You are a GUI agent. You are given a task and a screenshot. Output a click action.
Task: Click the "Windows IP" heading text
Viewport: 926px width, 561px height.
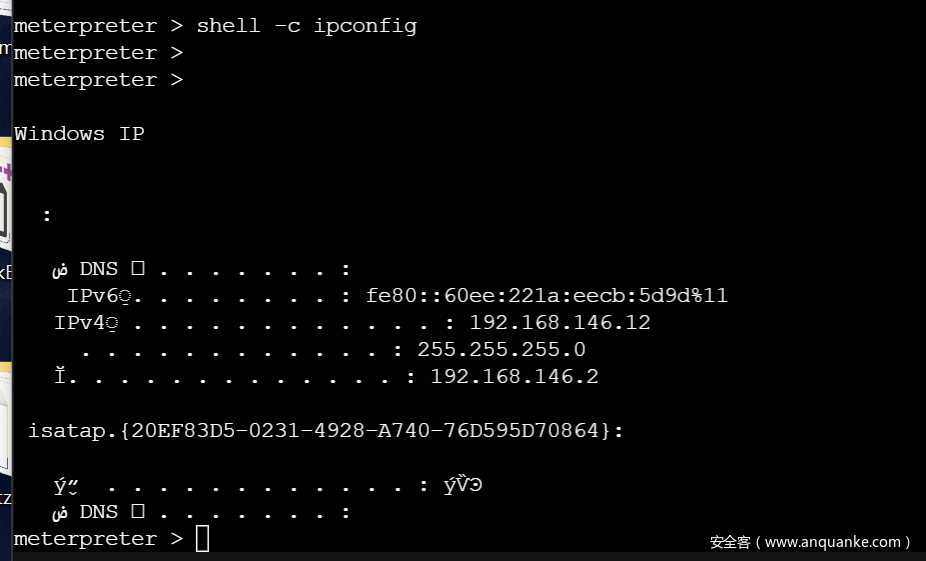tap(79, 134)
